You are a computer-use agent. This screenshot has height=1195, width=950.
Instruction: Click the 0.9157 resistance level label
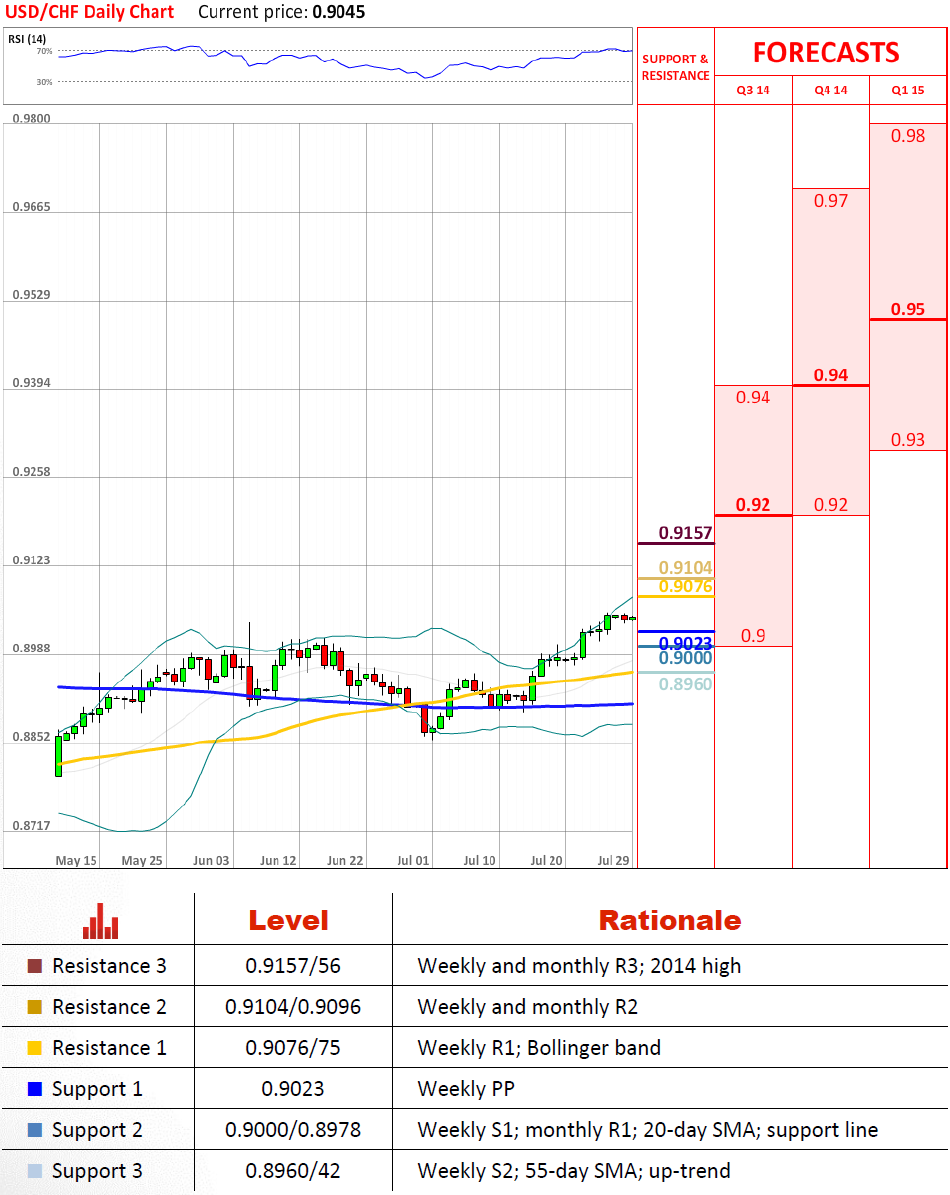(684, 533)
